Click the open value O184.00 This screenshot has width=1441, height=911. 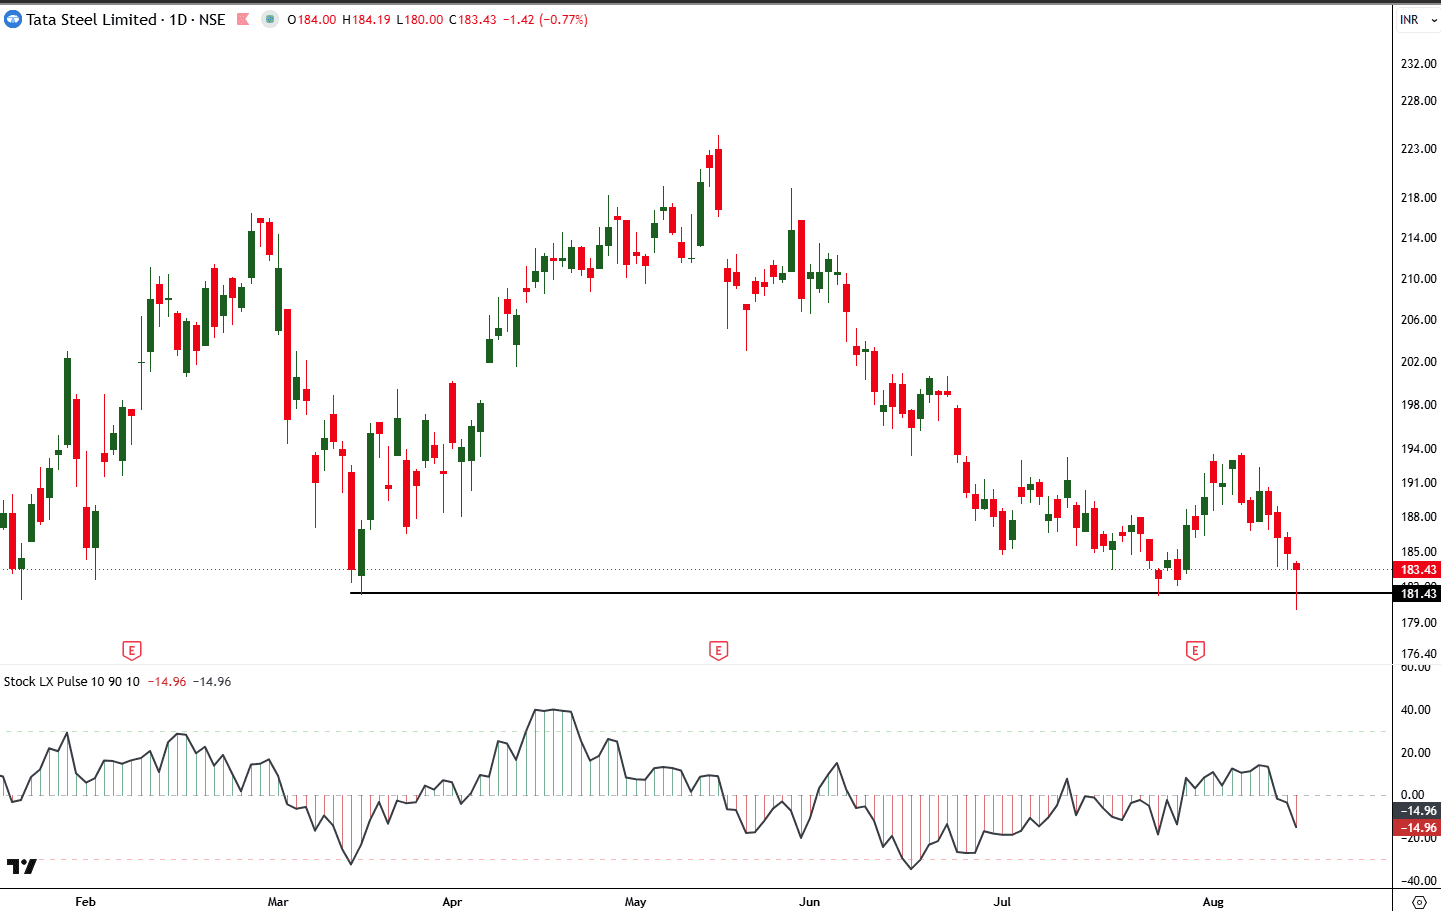click(x=312, y=19)
